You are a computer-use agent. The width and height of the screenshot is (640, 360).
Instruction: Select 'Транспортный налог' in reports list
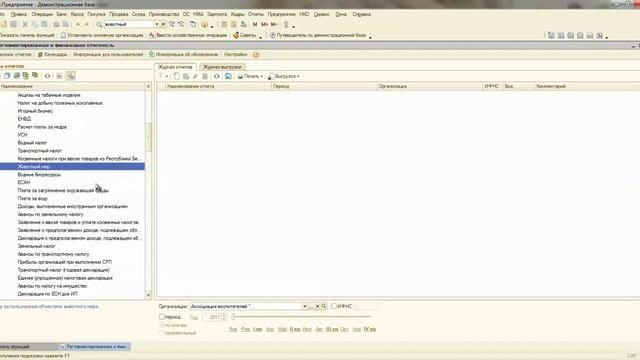click(40, 151)
